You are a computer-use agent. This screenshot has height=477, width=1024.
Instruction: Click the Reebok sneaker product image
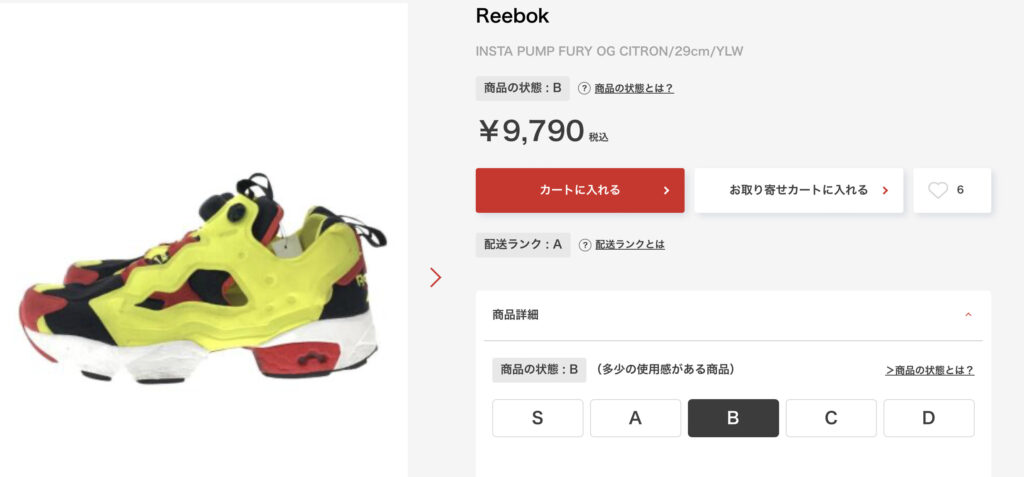(203, 278)
